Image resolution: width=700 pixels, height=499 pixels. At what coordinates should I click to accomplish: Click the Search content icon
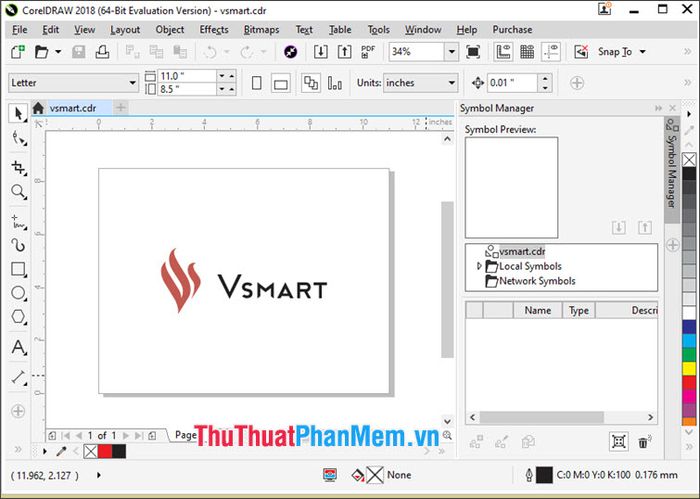(290, 52)
